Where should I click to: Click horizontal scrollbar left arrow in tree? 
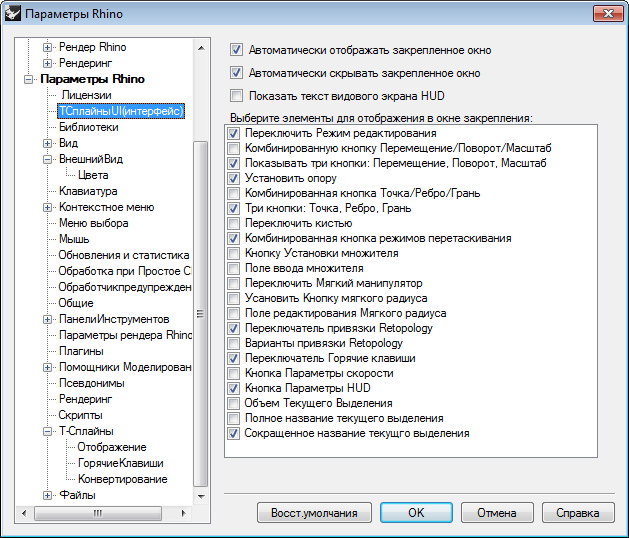click(24, 513)
